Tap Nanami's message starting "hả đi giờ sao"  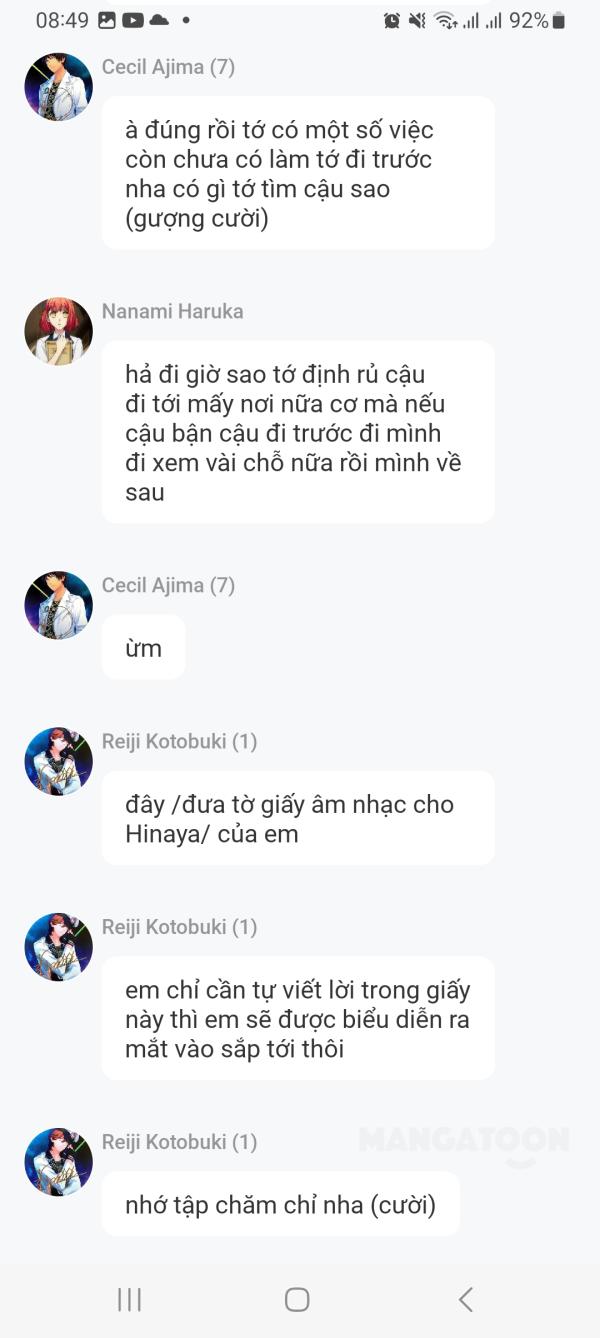point(298,432)
